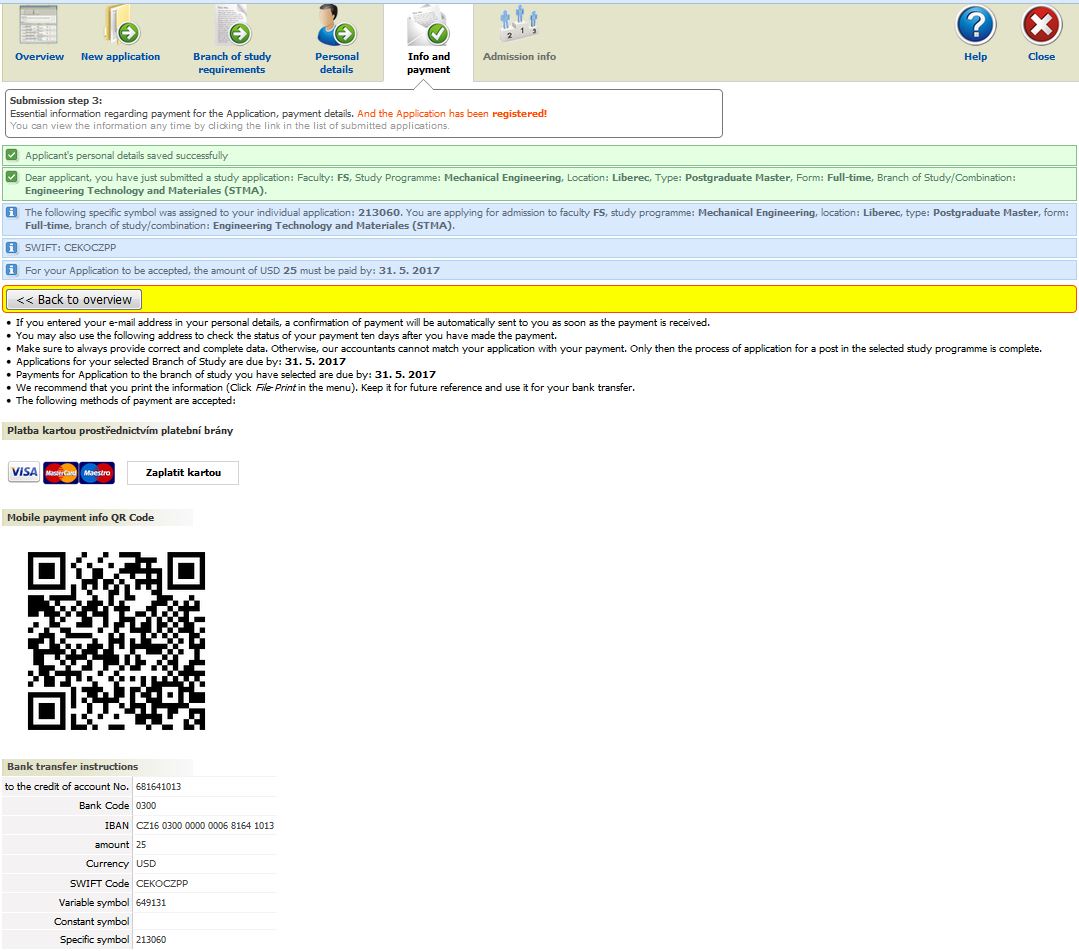Open the Branch of study requirements tab label
This screenshot has width=1079, height=951.
232,63
